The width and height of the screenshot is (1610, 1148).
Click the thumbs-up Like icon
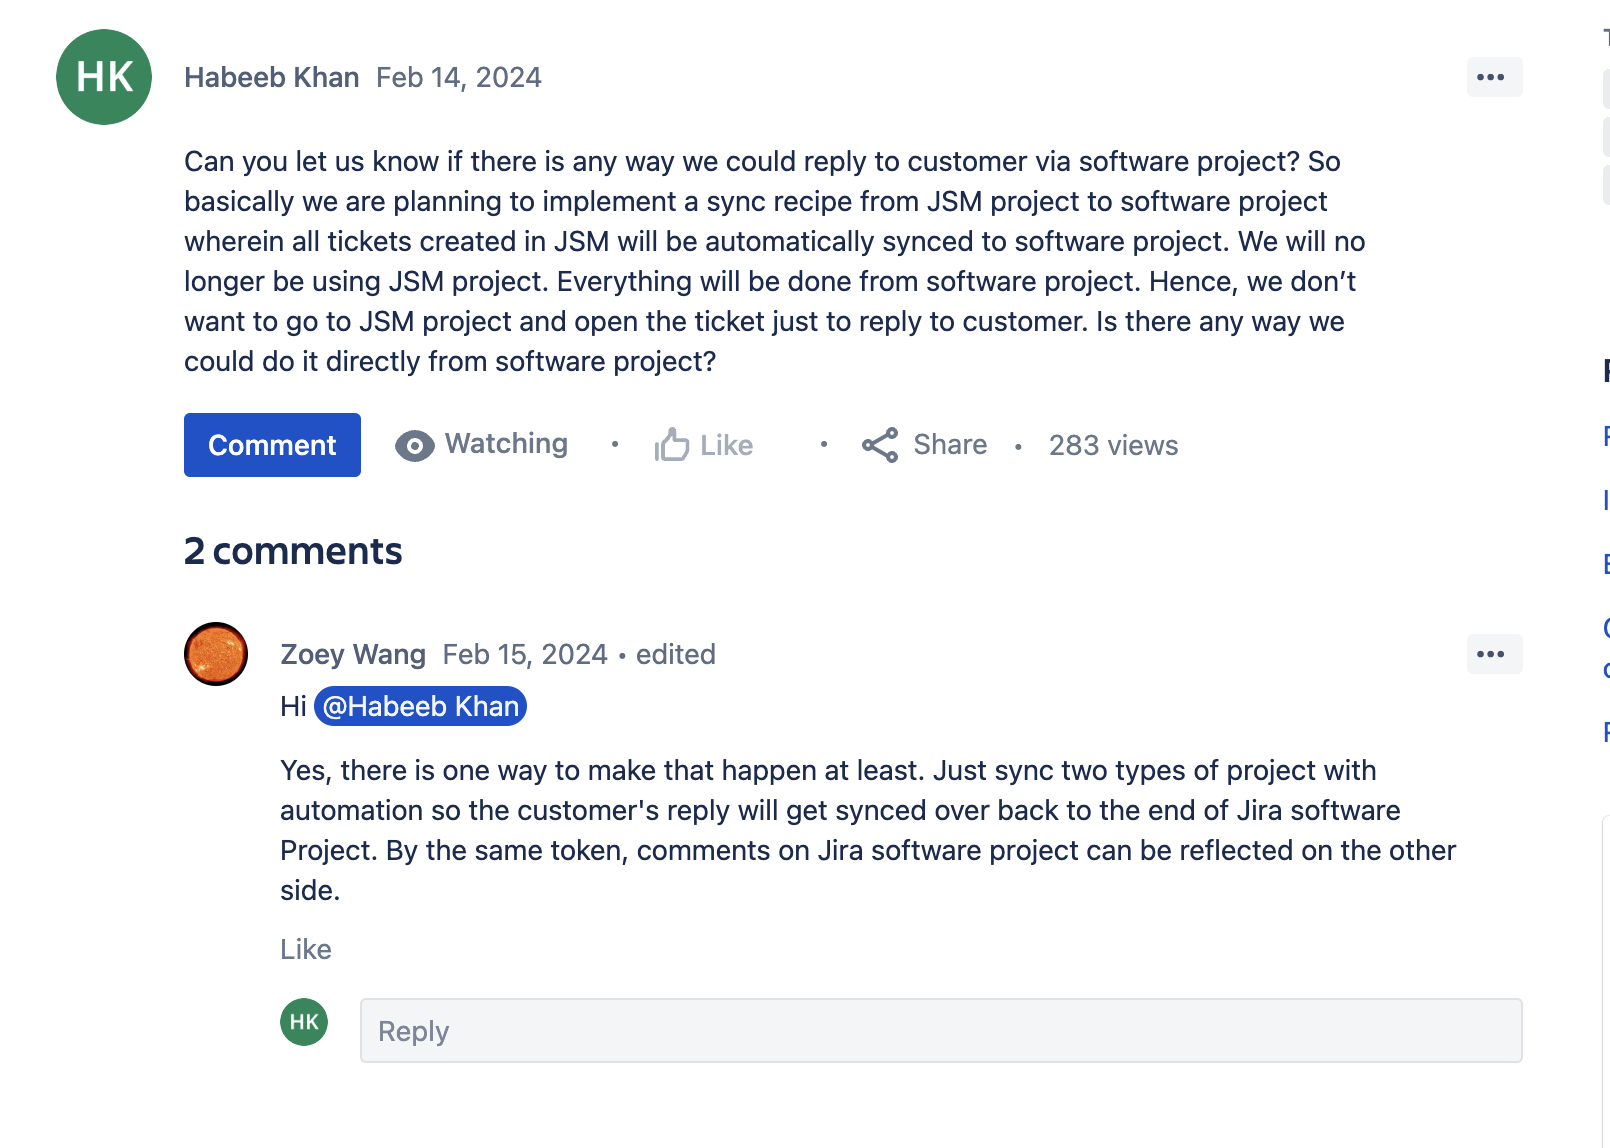pyautogui.click(x=674, y=444)
